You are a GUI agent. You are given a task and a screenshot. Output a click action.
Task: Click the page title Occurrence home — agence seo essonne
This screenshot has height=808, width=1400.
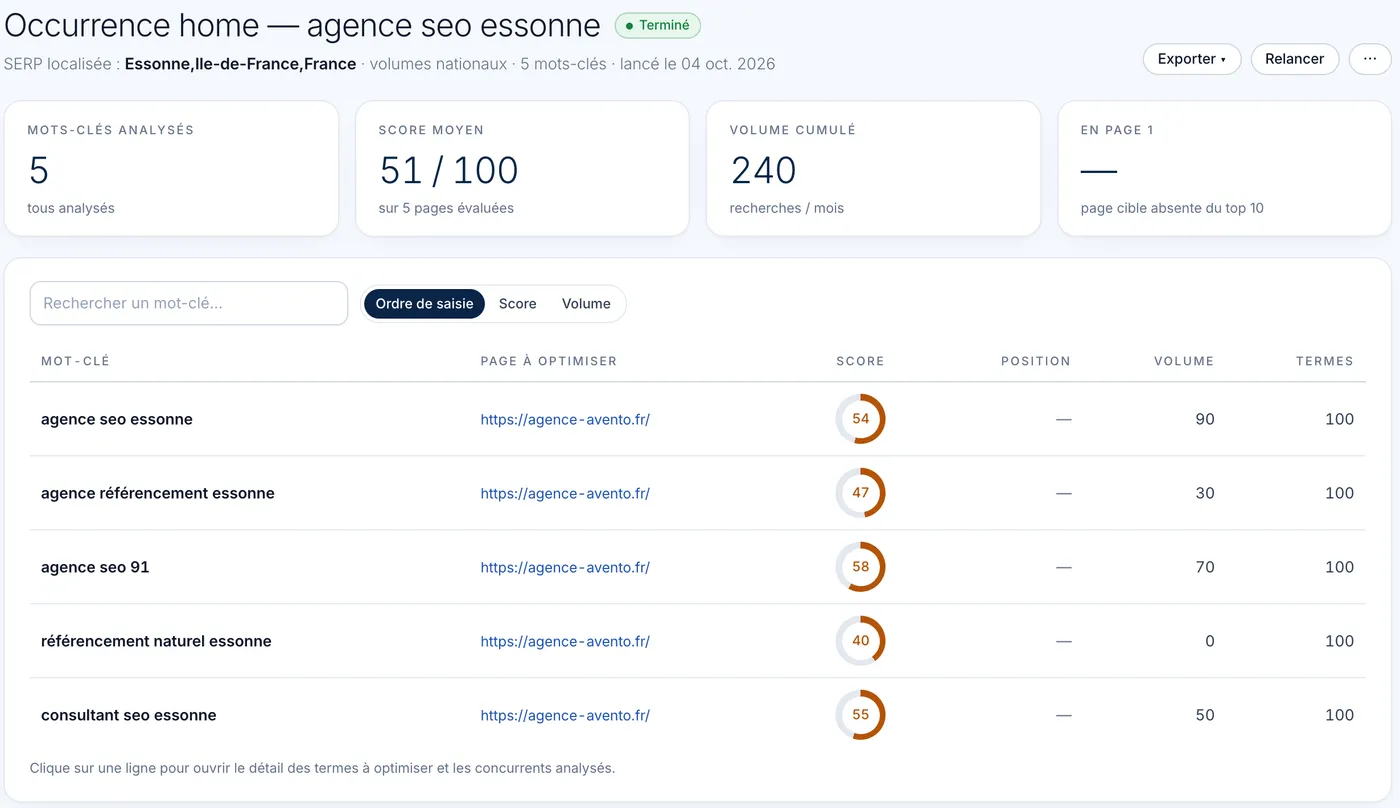(303, 25)
